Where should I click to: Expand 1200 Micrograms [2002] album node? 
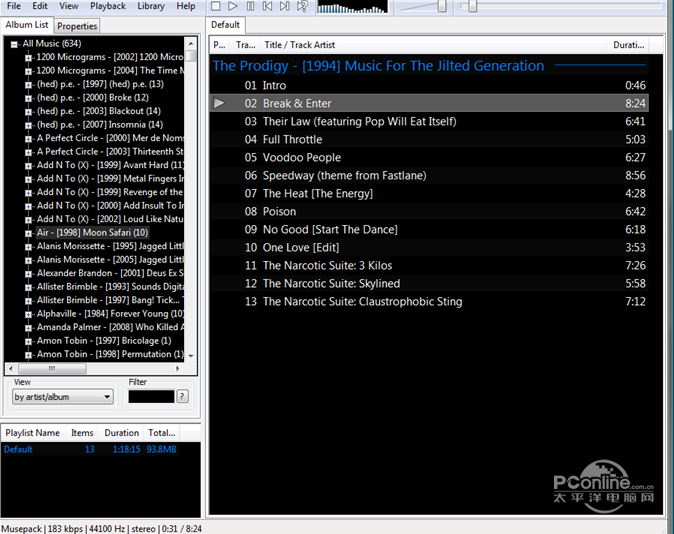(28, 58)
